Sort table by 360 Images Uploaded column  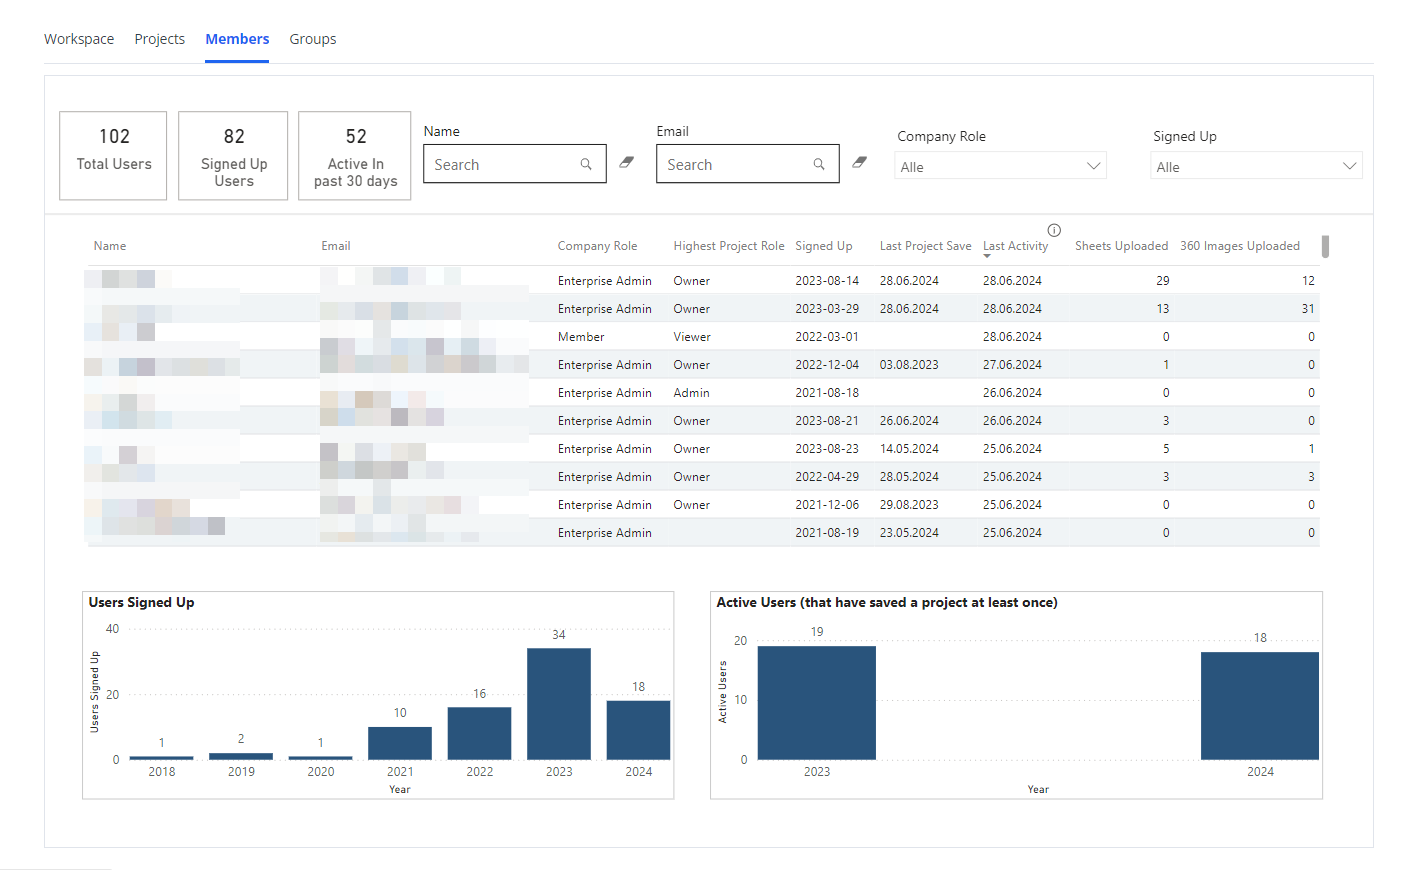pos(1239,246)
